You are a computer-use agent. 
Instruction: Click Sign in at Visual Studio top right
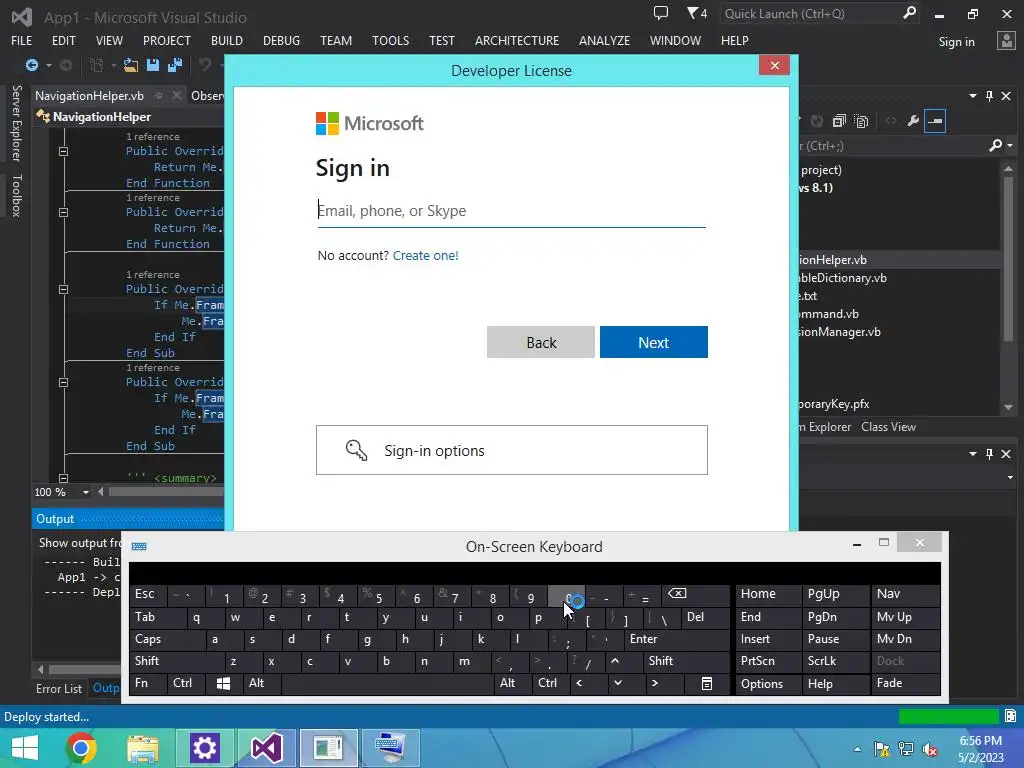tap(957, 42)
